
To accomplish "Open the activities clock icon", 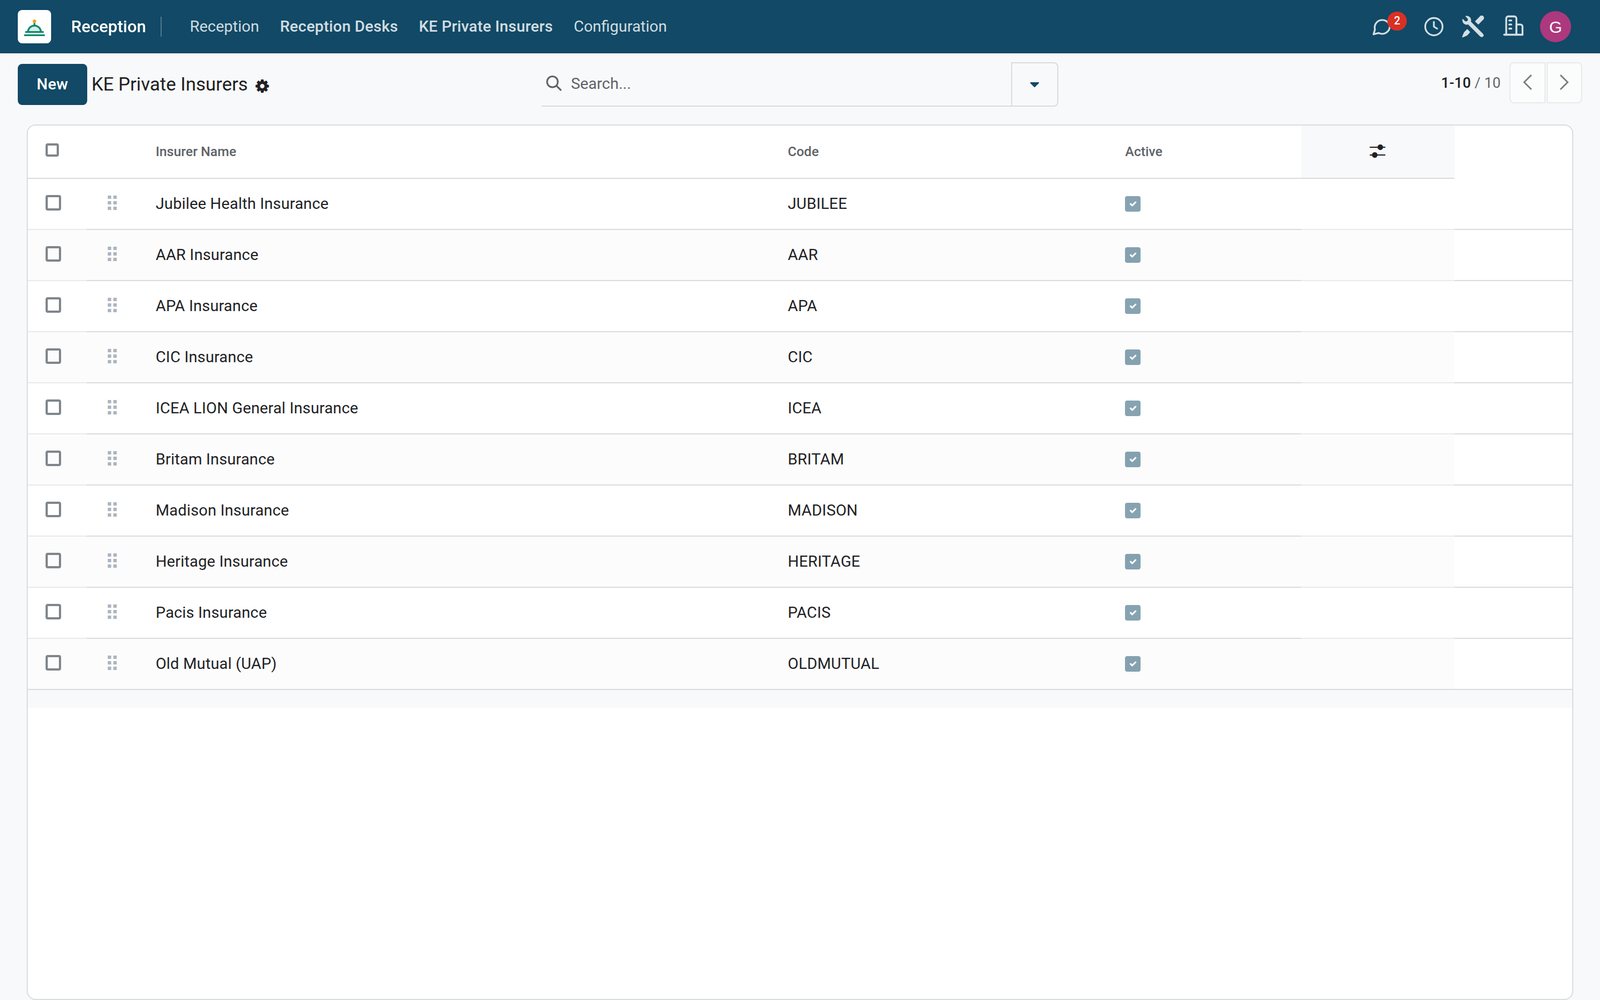I will pos(1433,27).
